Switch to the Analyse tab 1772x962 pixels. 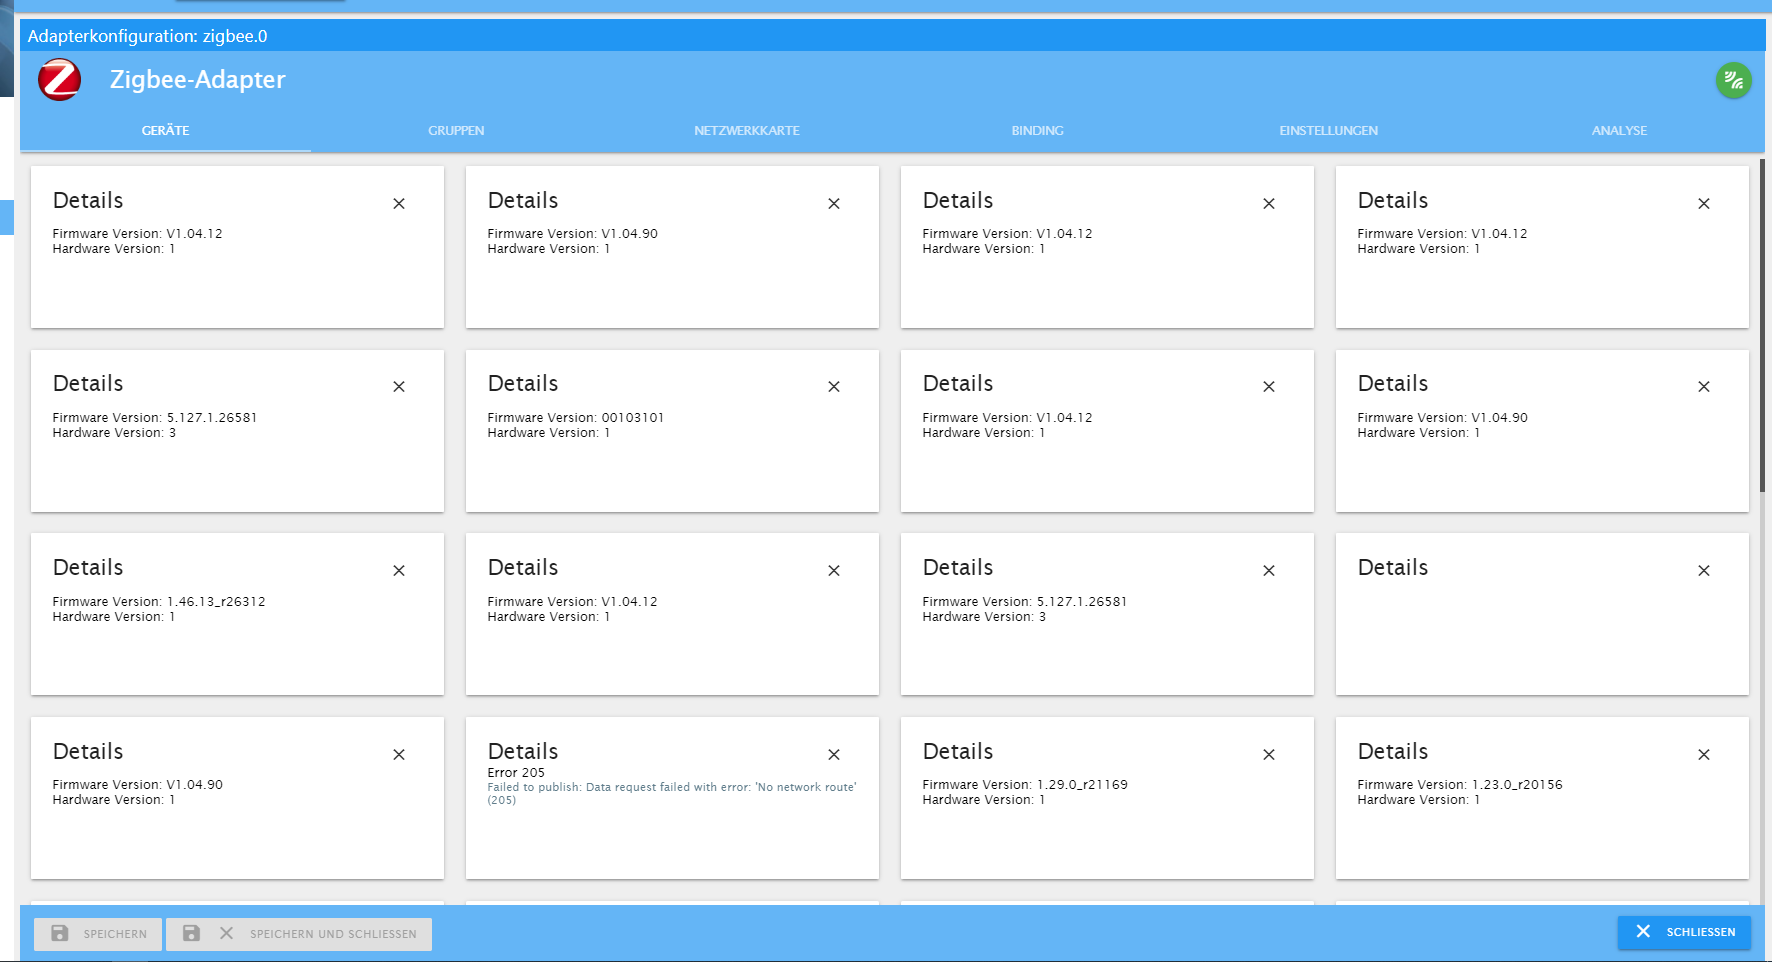point(1619,131)
